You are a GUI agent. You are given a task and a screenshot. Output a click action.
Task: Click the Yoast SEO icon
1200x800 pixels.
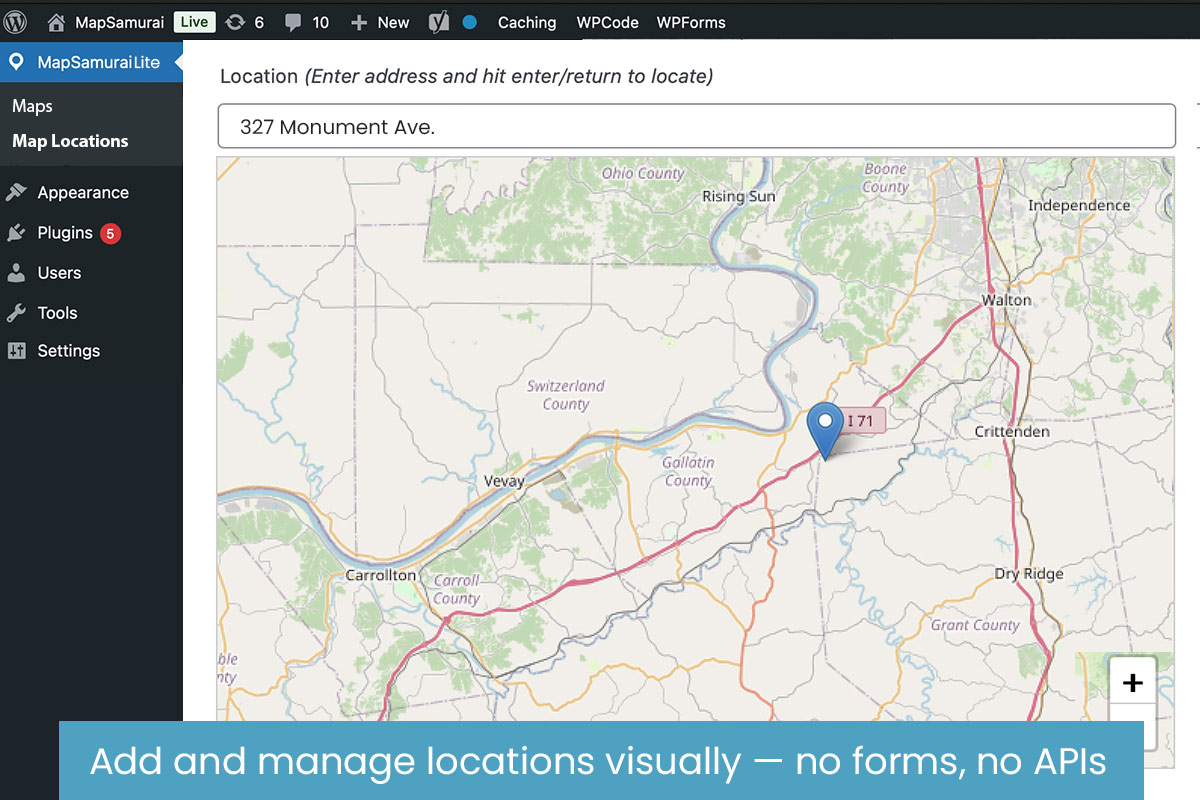tap(438, 22)
